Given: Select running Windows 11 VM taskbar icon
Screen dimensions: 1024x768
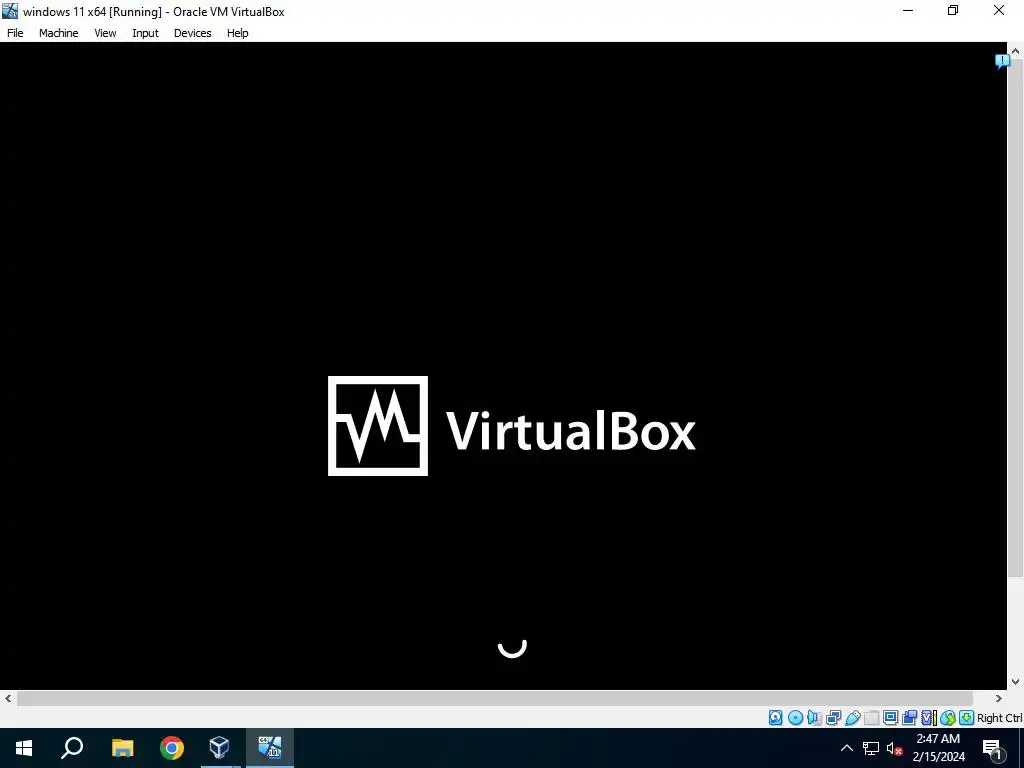Looking at the screenshot, I should pyautogui.click(x=270, y=748).
